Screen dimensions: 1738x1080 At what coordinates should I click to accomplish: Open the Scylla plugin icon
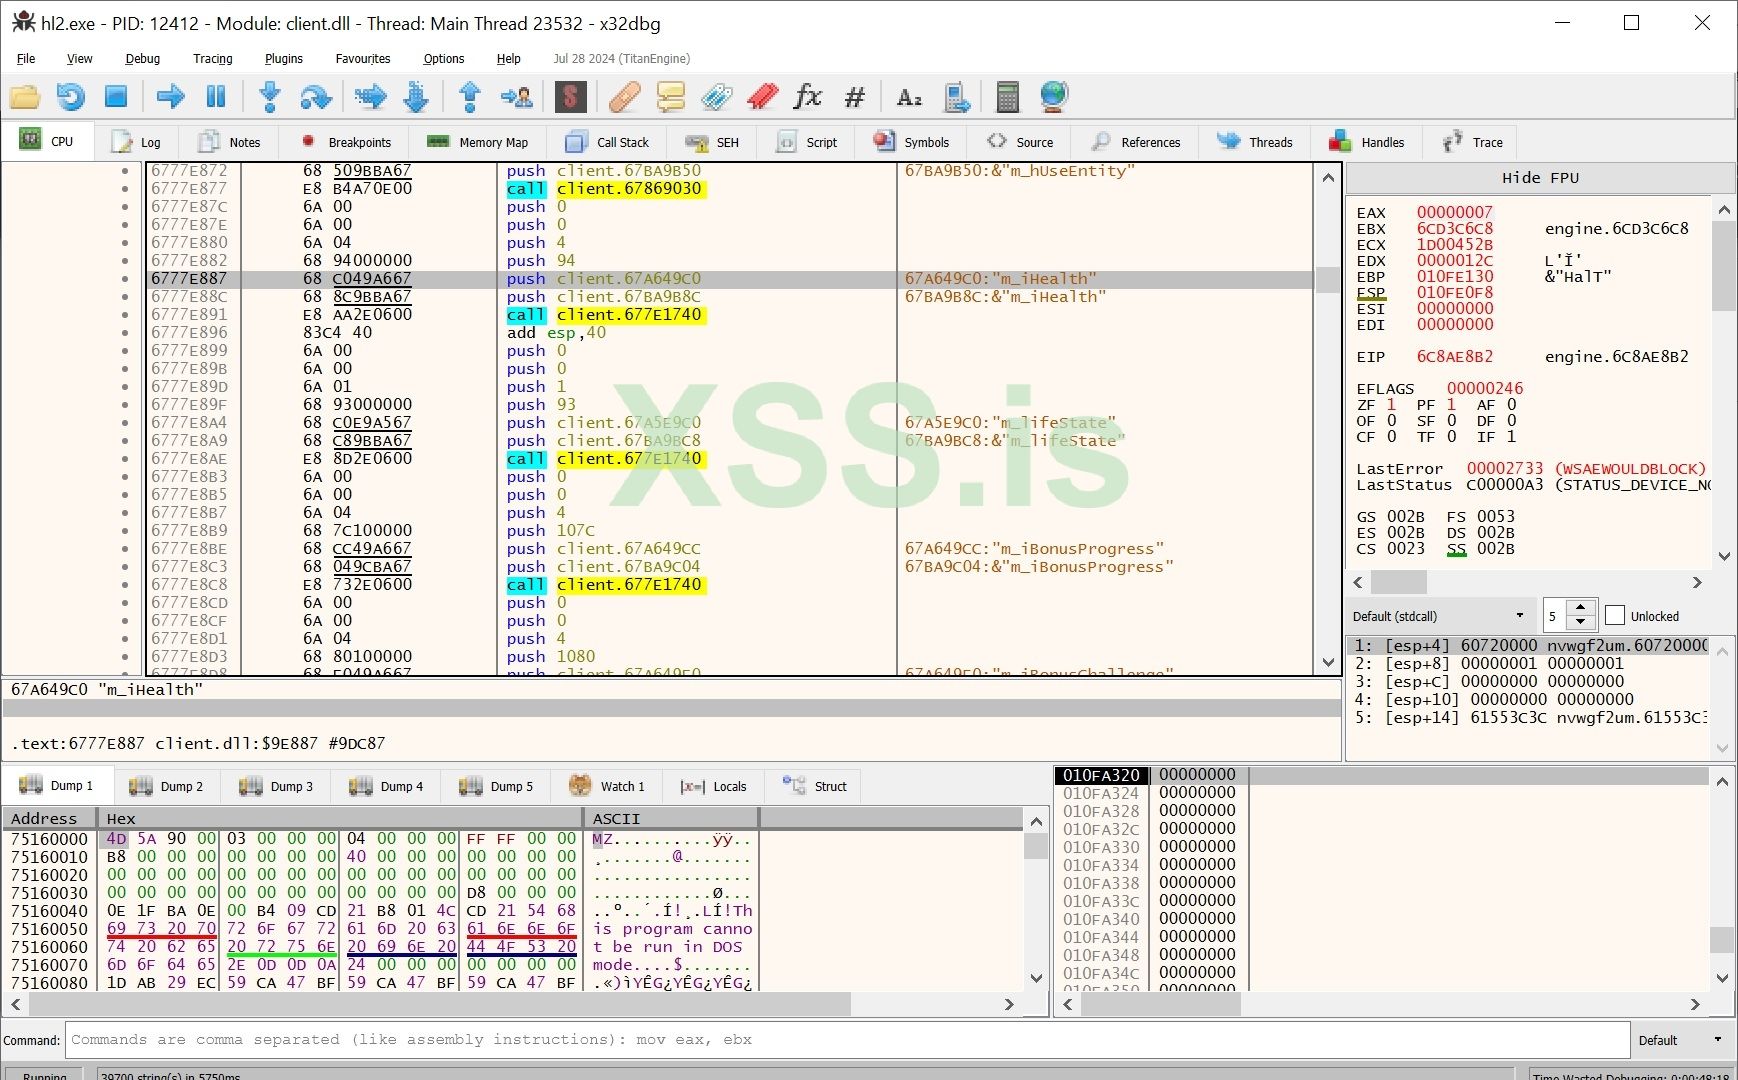570,97
